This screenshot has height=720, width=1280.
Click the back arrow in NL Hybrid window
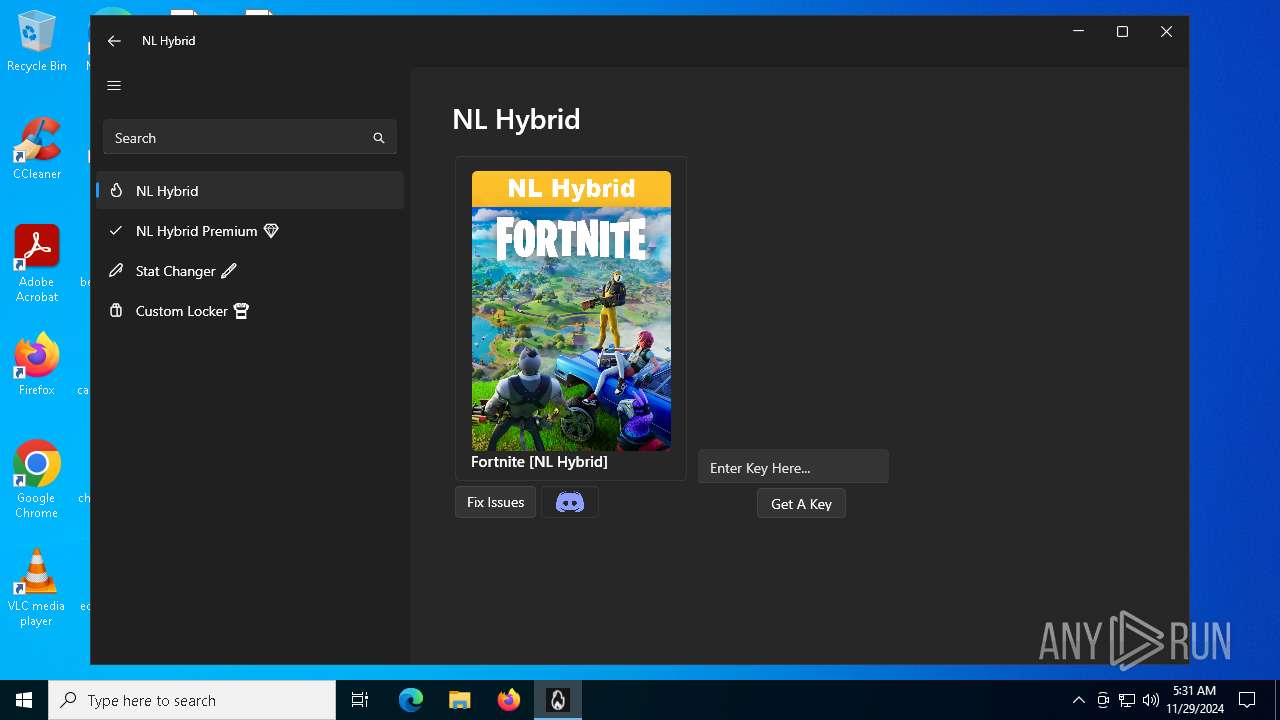point(114,41)
